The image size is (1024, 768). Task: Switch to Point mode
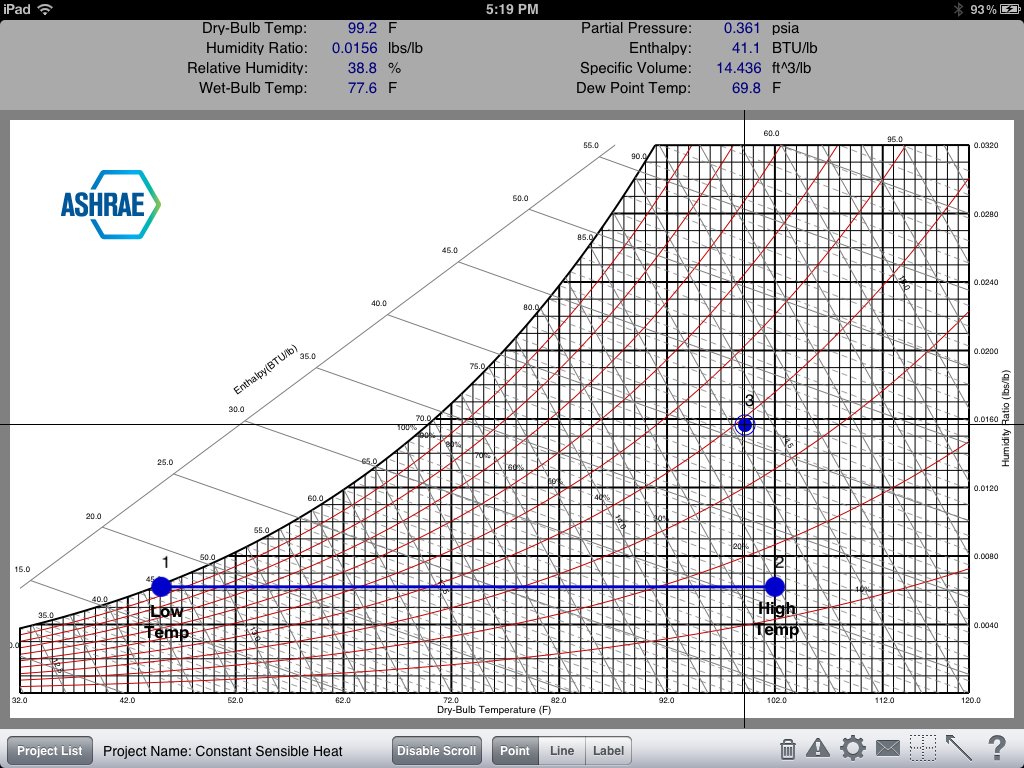tap(515, 750)
